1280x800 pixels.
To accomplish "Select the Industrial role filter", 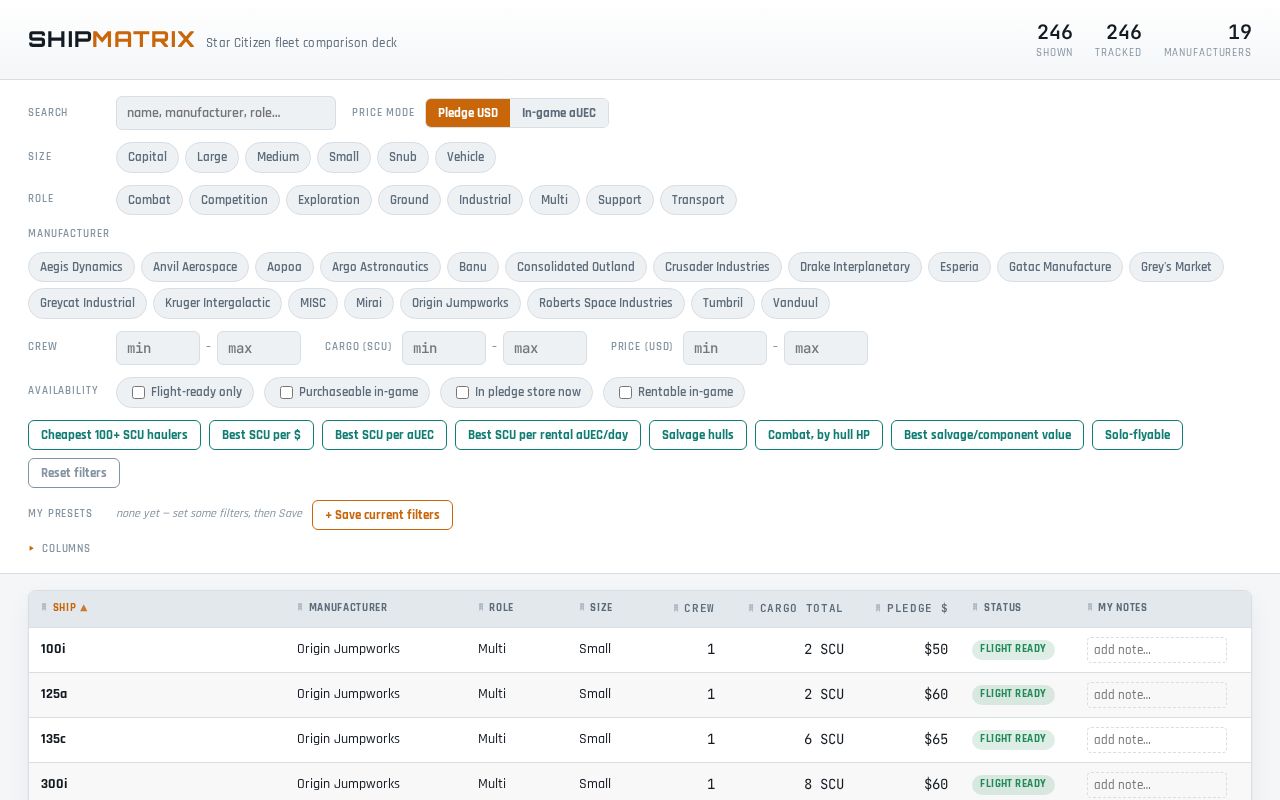I will coord(485,200).
